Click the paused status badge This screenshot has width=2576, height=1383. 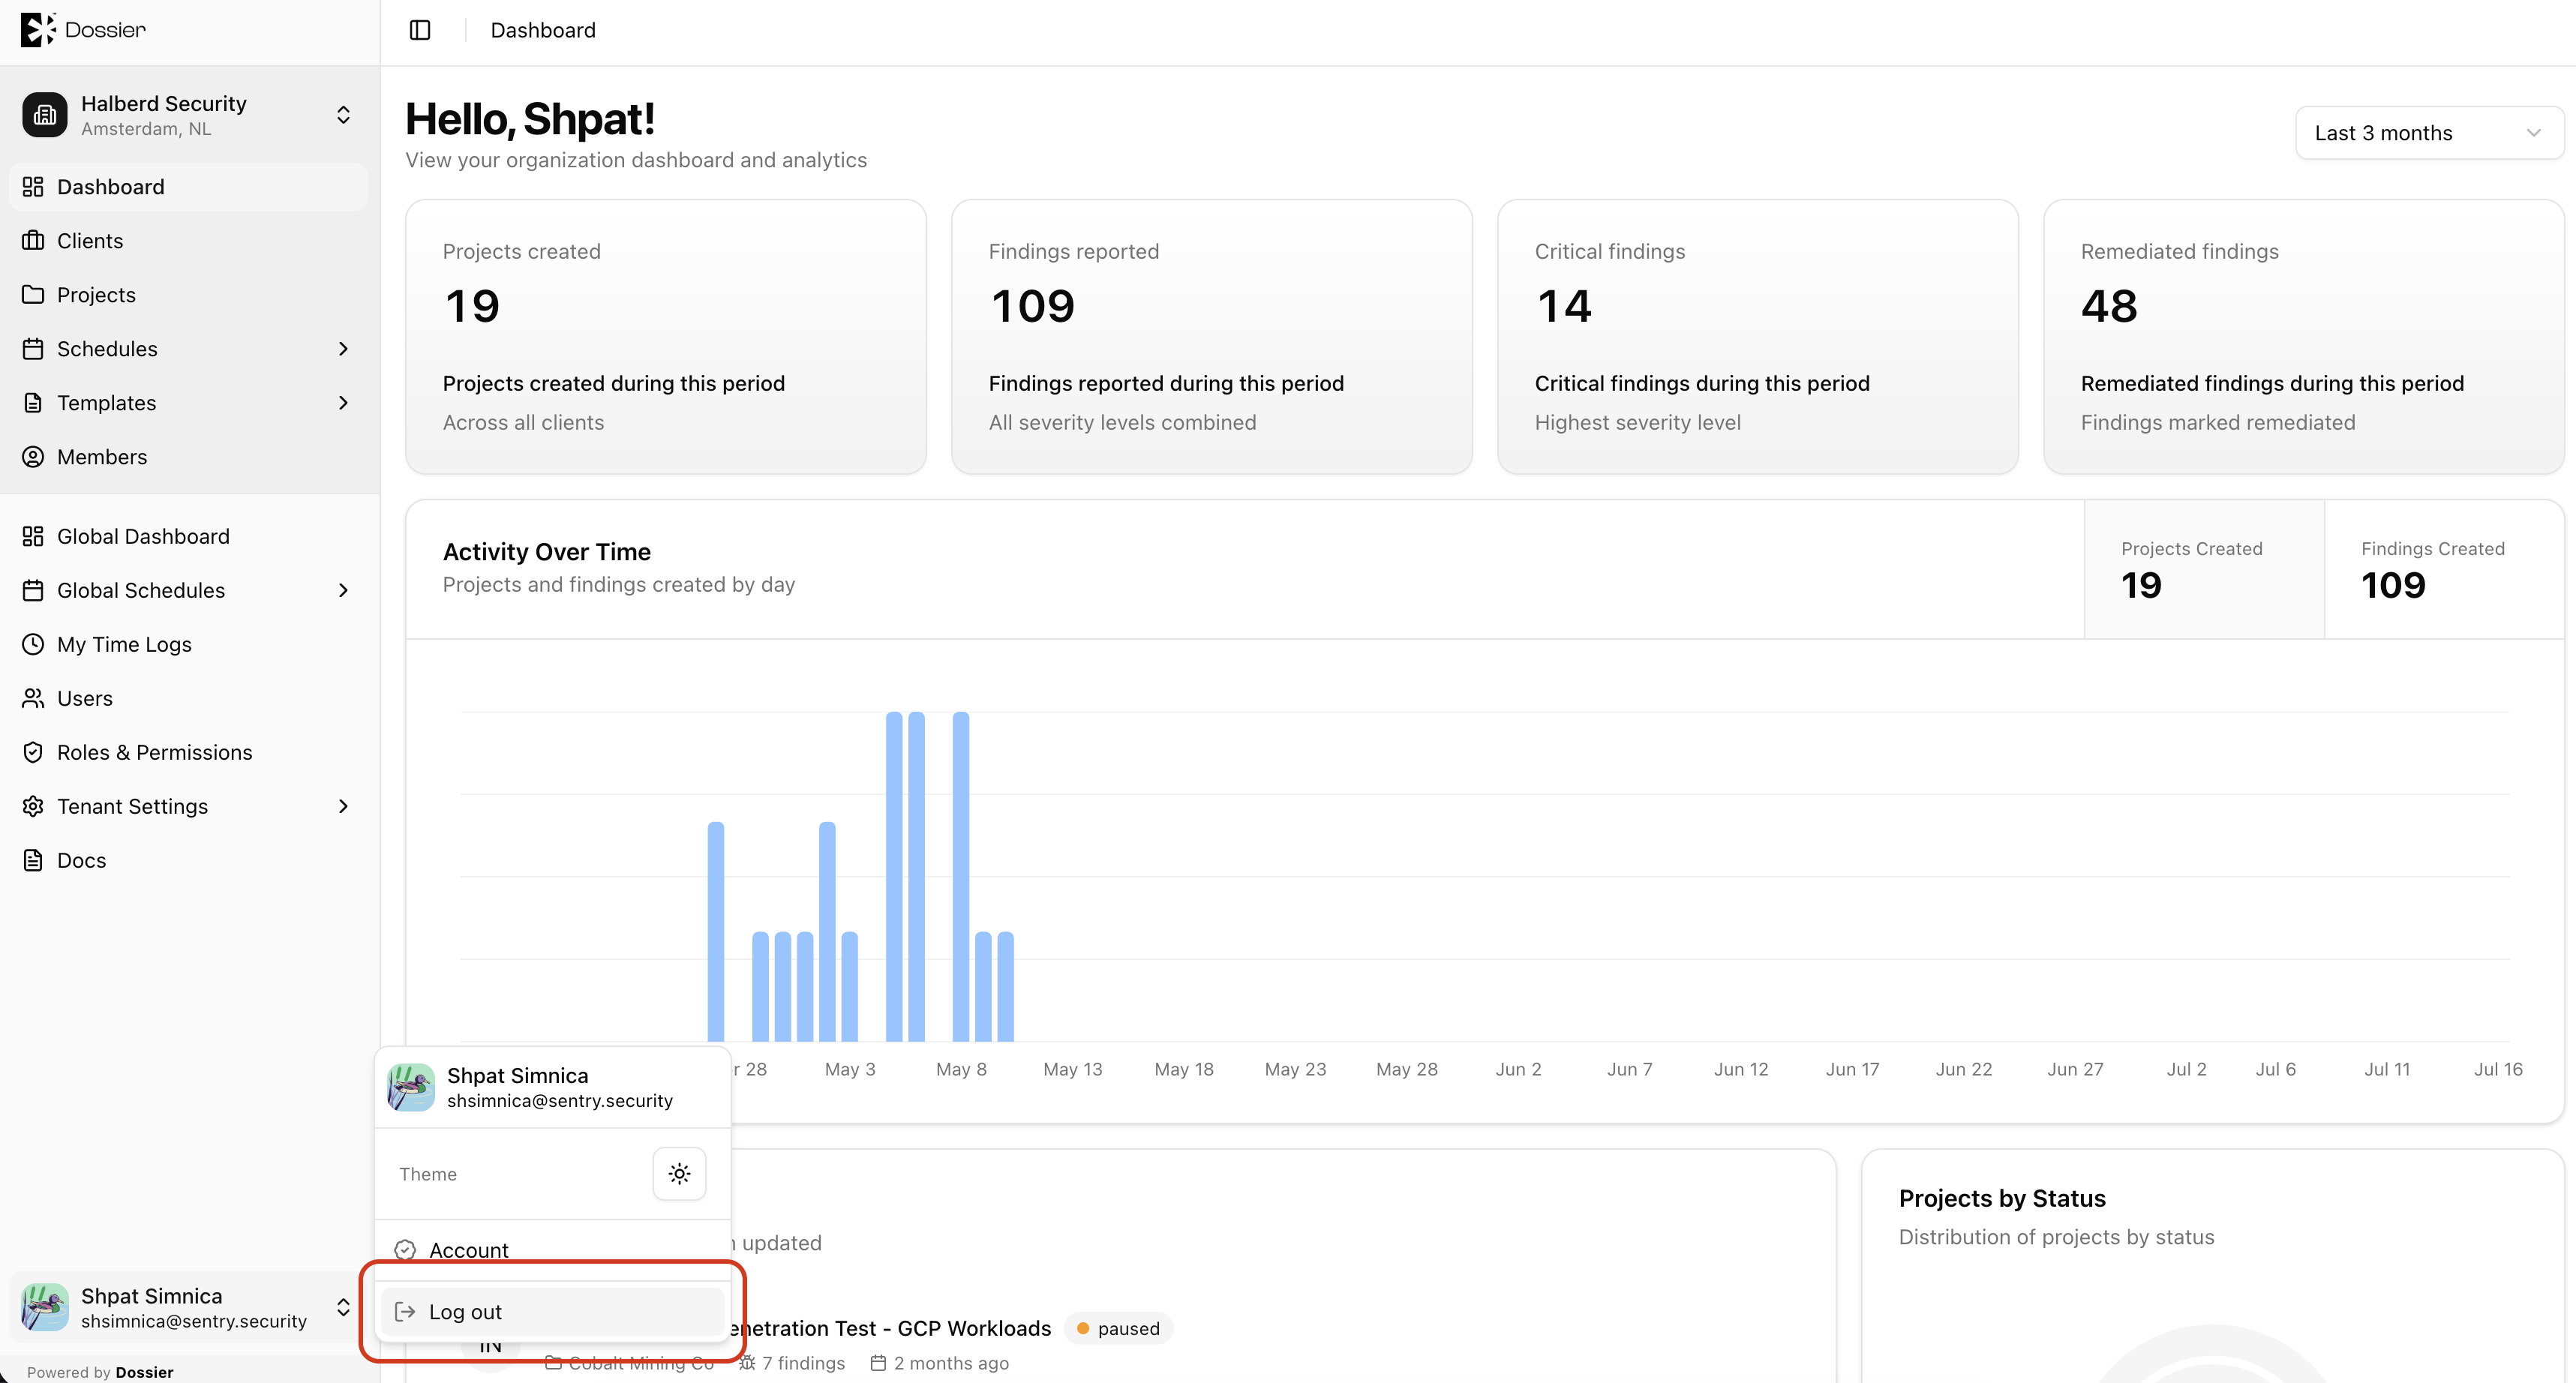[1118, 1329]
